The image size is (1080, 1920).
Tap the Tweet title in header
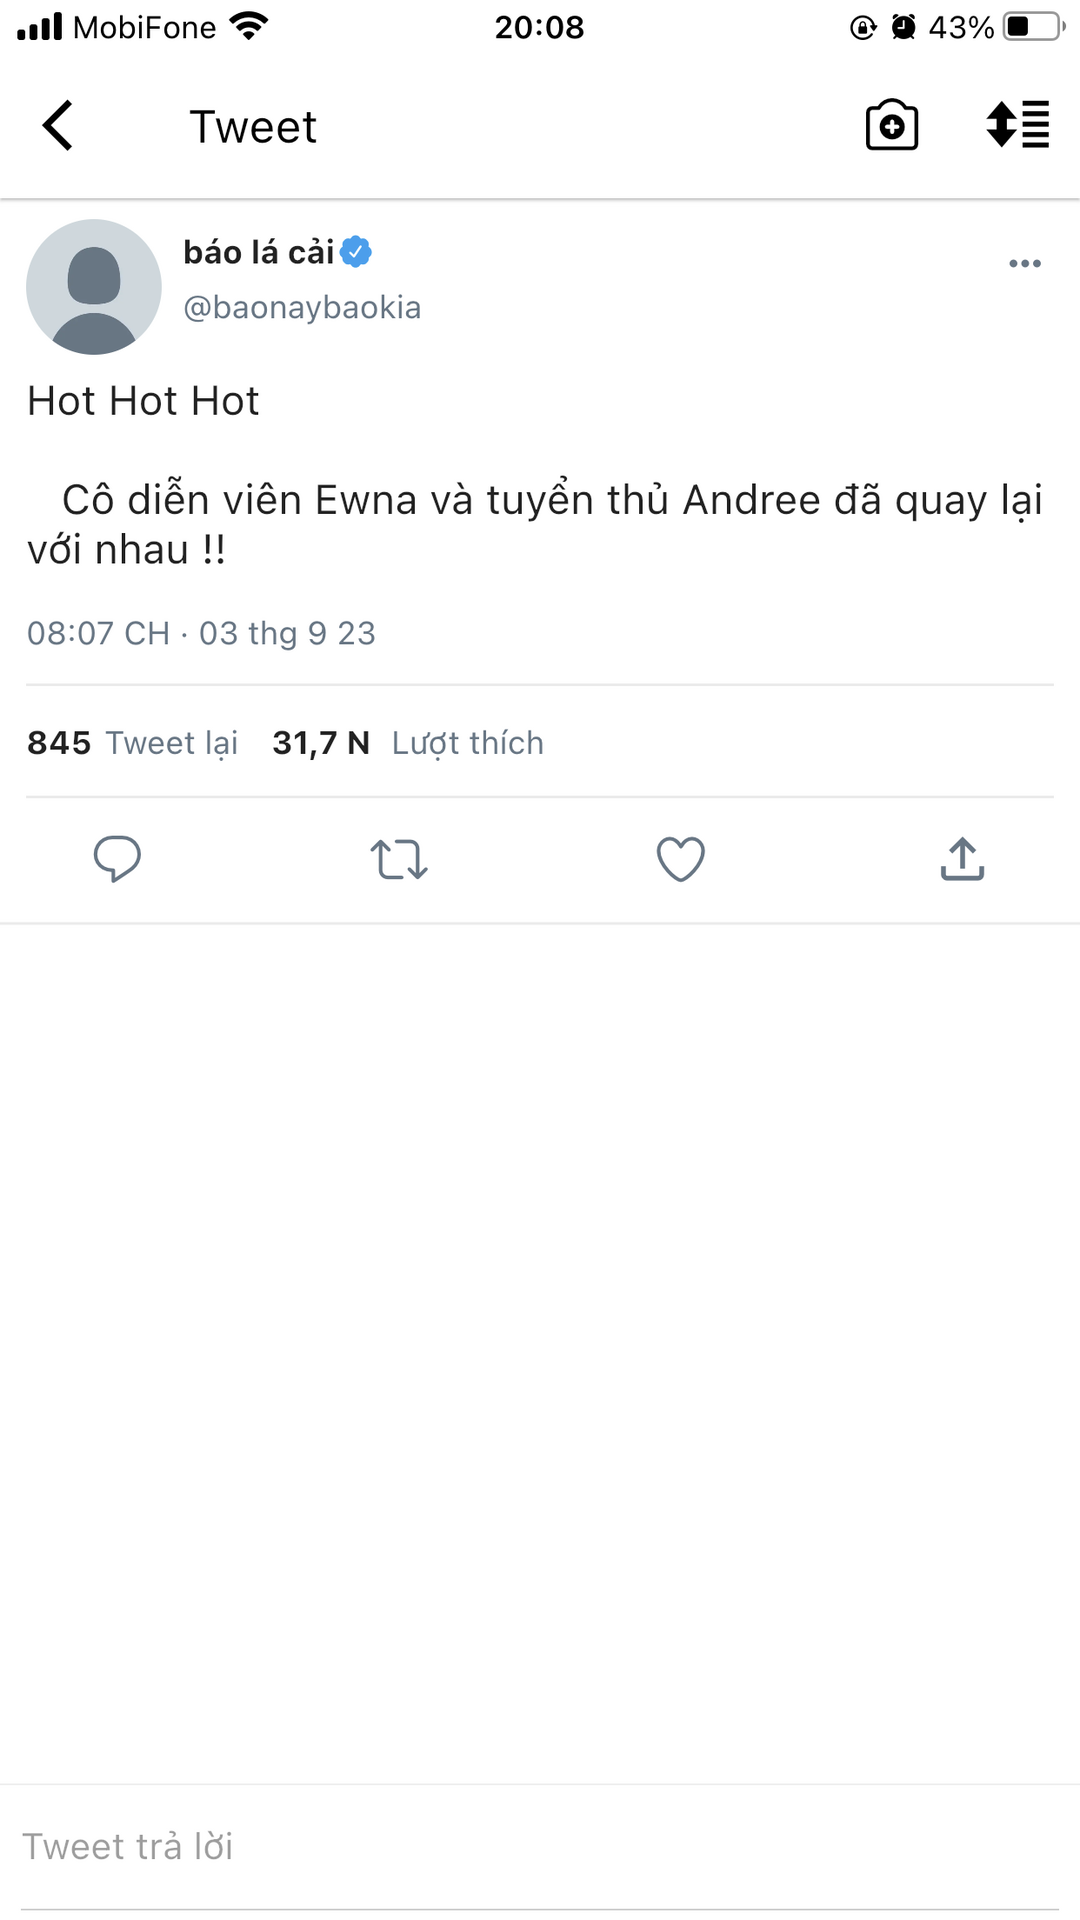(x=253, y=127)
